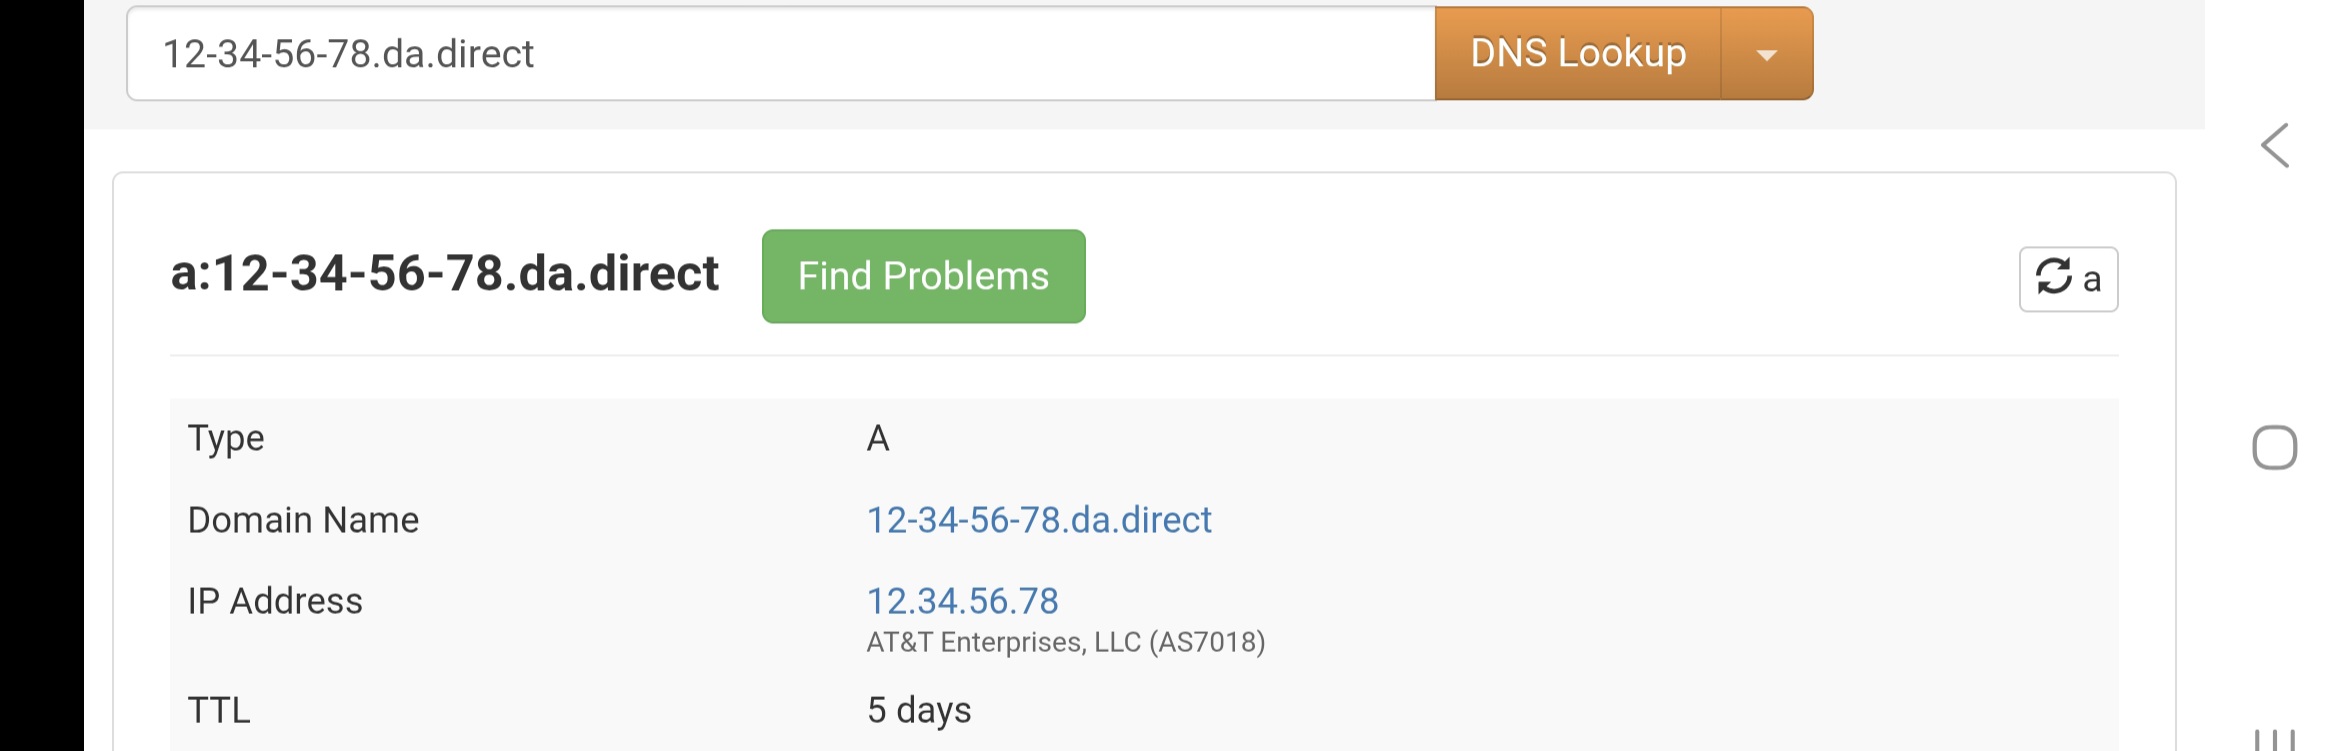This screenshot has height=751, width=2340.
Task: Click the IP Address row label
Action: pyautogui.click(x=275, y=601)
